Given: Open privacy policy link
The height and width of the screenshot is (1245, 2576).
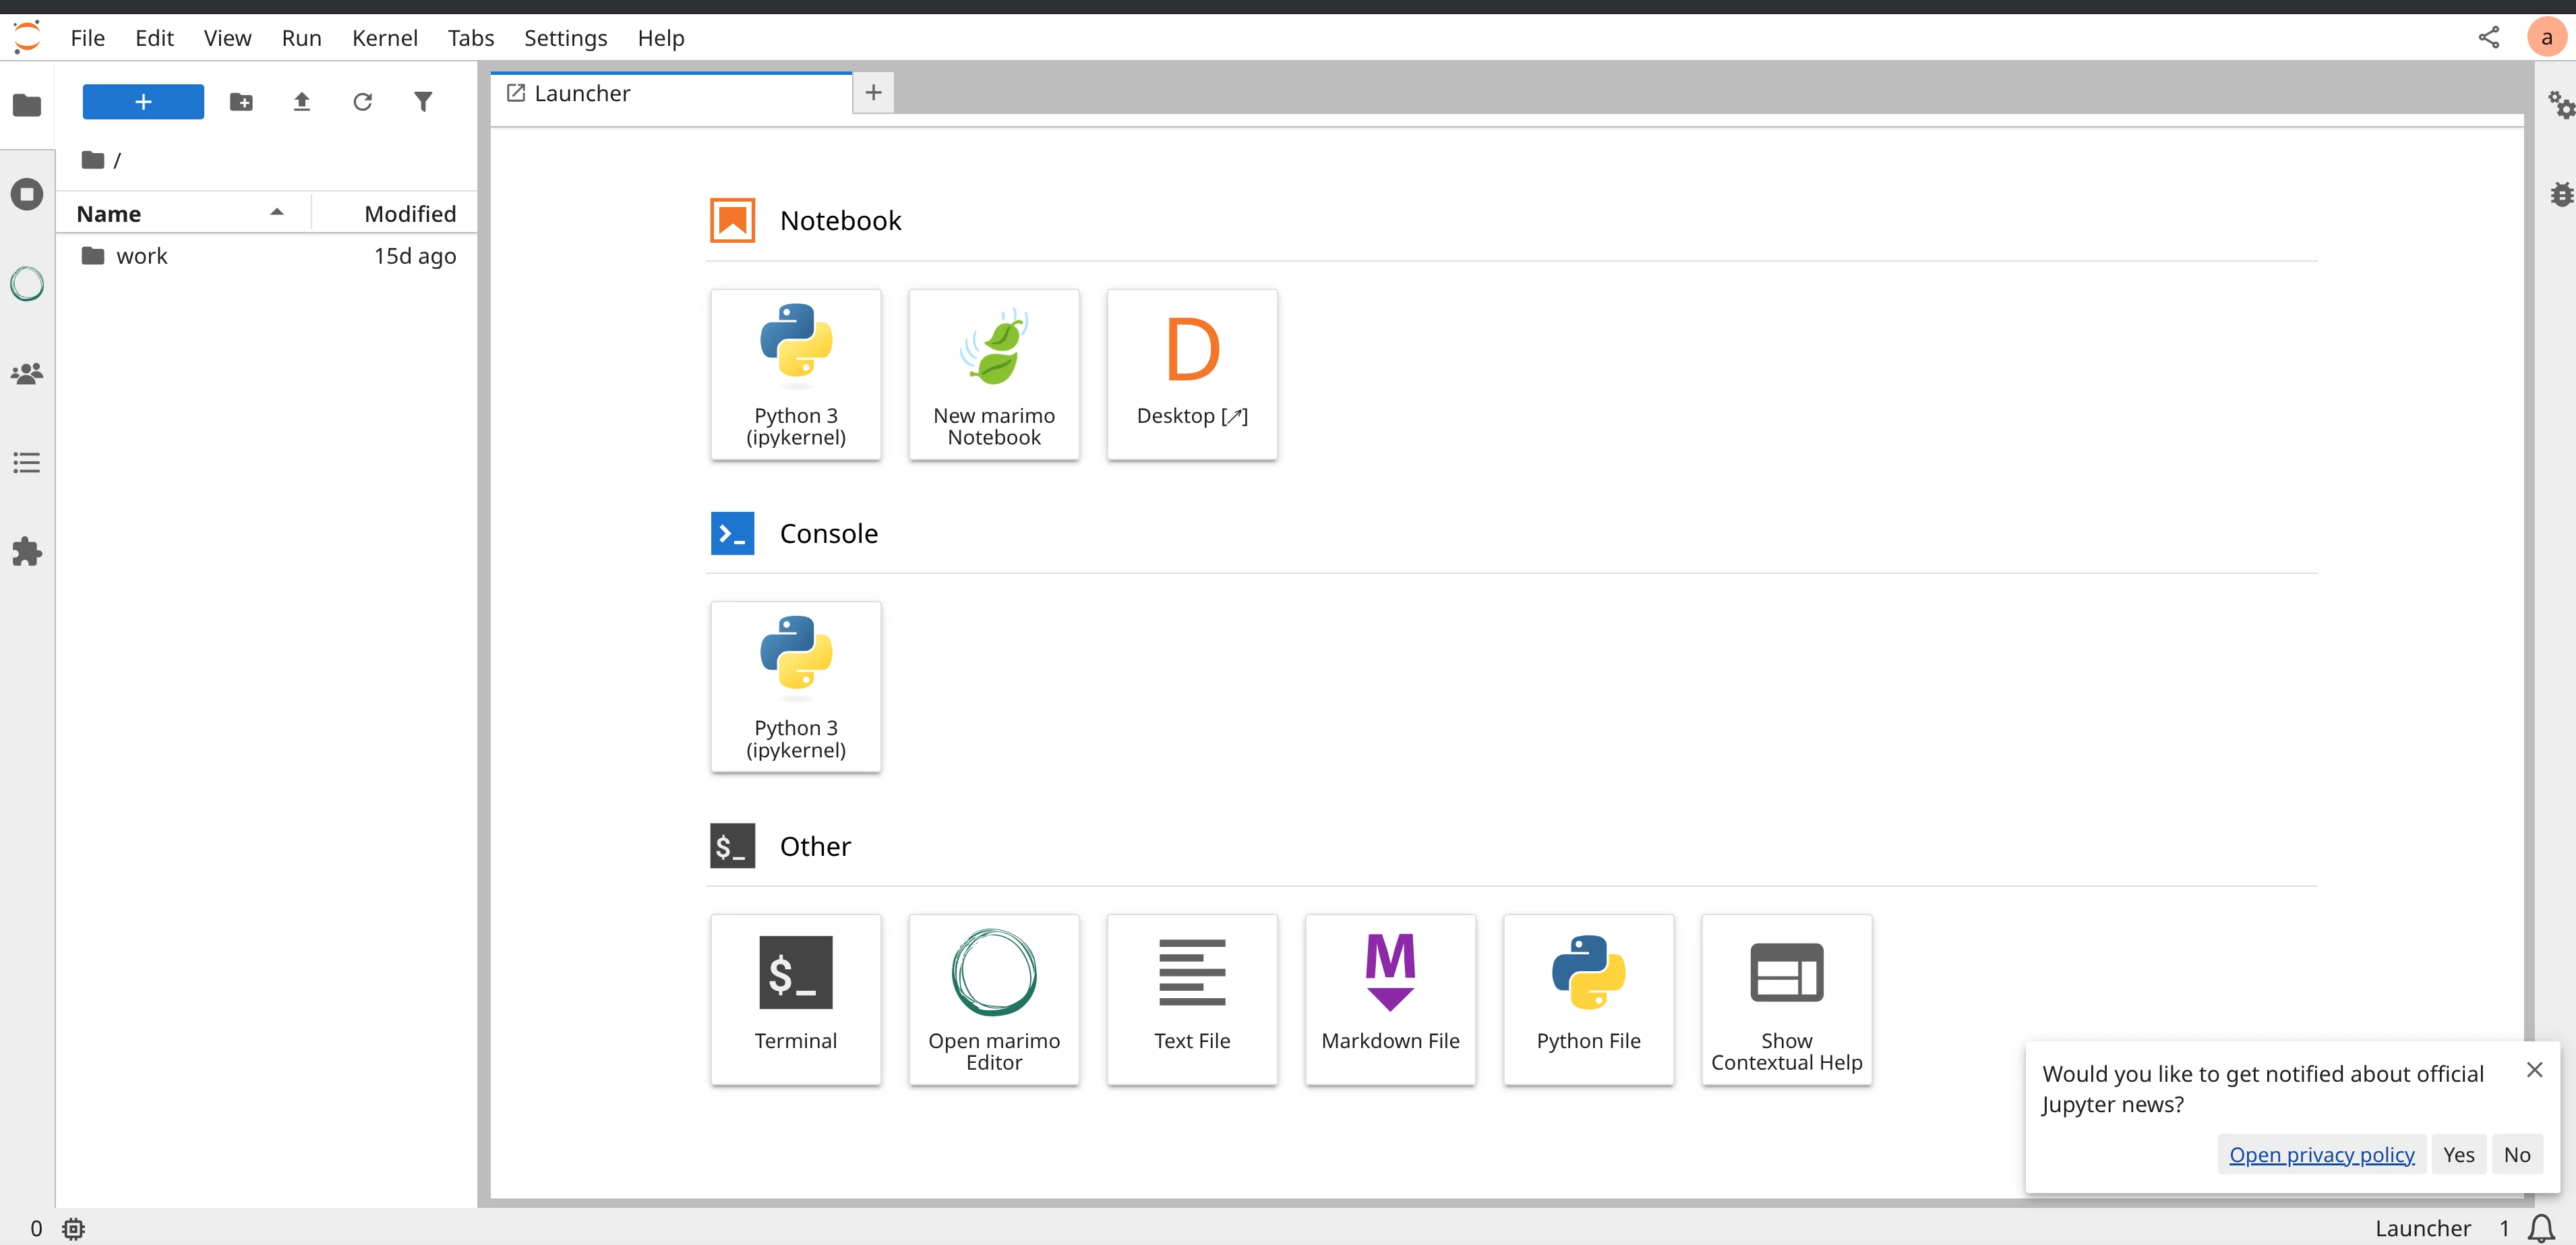Looking at the screenshot, I should pyautogui.click(x=2321, y=1154).
